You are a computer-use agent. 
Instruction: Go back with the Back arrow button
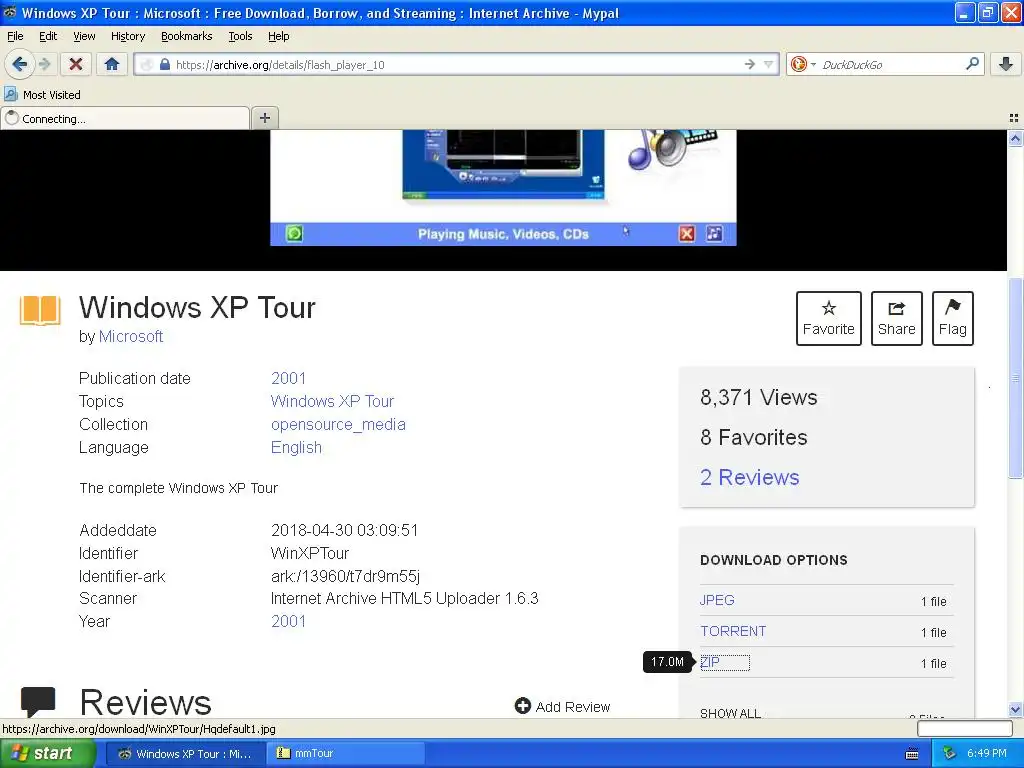point(20,64)
